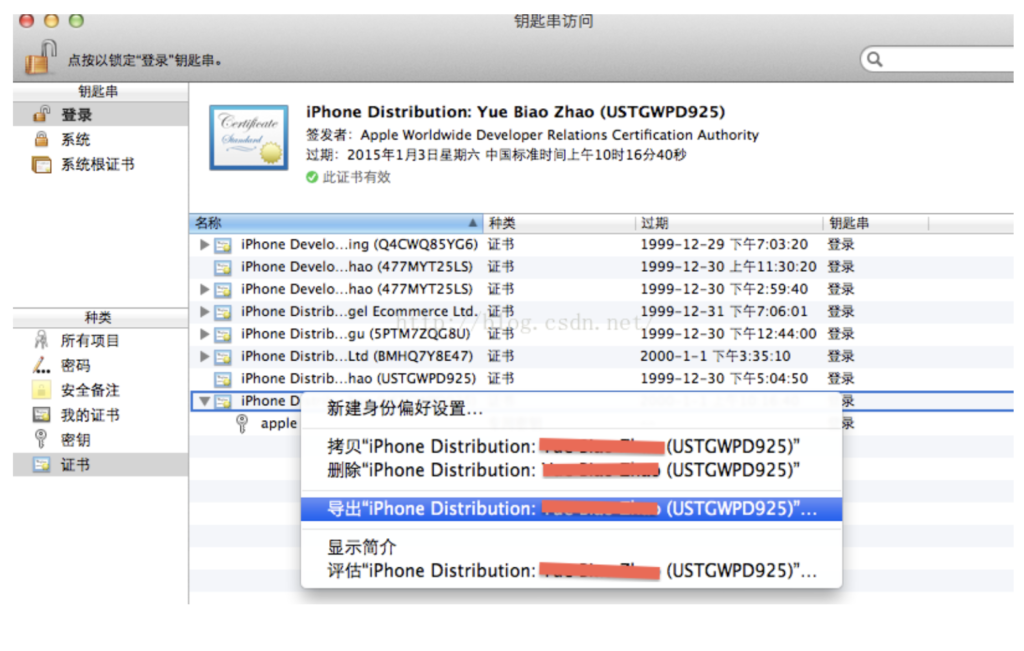Open the 我的证书 category
The height and width of the screenshot is (651, 1024).
point(101,415)
